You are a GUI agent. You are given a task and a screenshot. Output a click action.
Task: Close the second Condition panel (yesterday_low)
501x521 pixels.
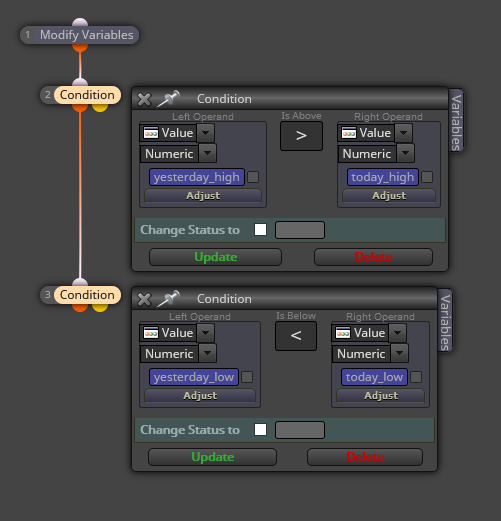pos(144,299)
